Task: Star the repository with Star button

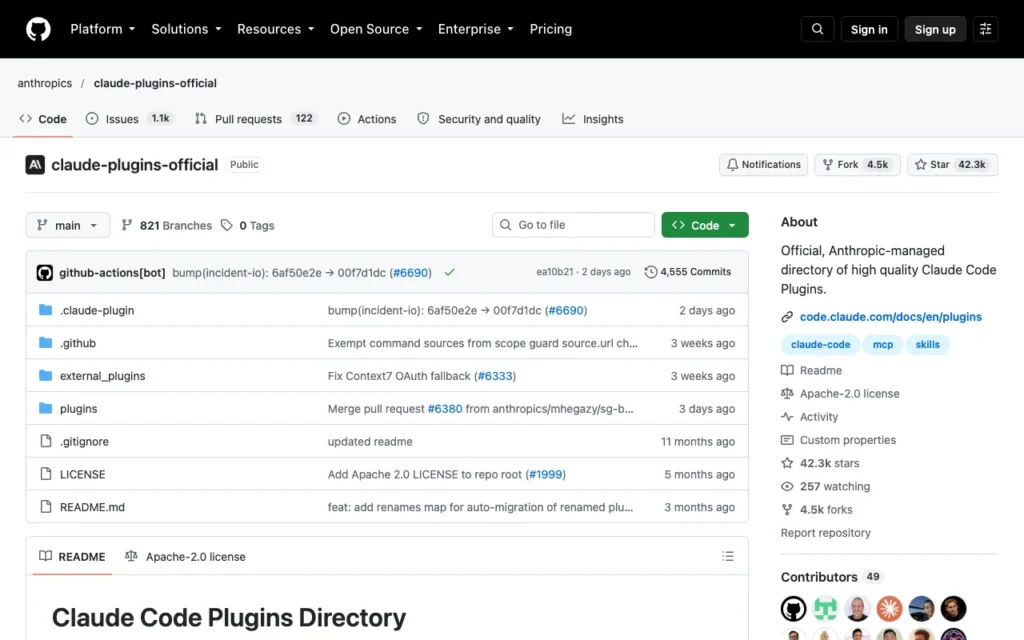Action: click(952, 165)
